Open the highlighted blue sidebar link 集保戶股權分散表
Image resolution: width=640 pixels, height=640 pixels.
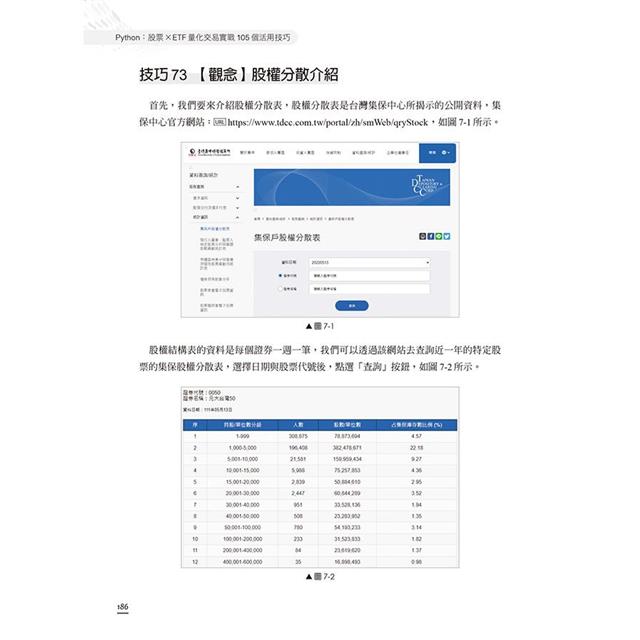pyautogui.click(x=215, y=229)
